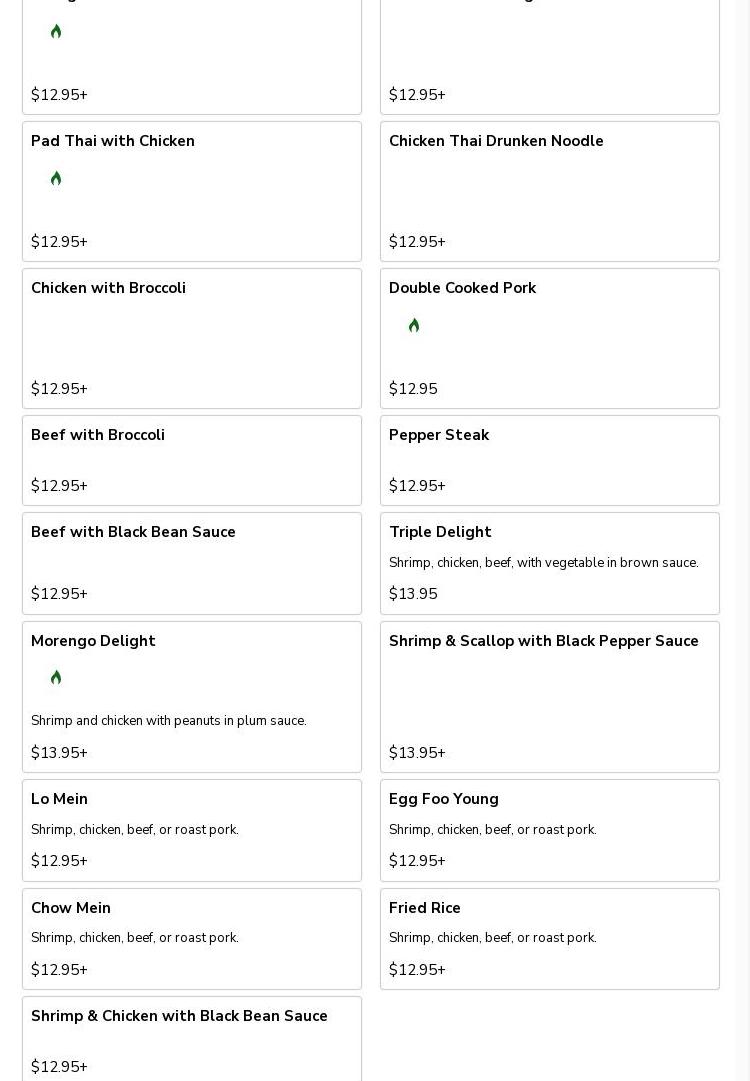Click the spicy flame icon on Double Cooked Pork

click(x=414, y=326)
